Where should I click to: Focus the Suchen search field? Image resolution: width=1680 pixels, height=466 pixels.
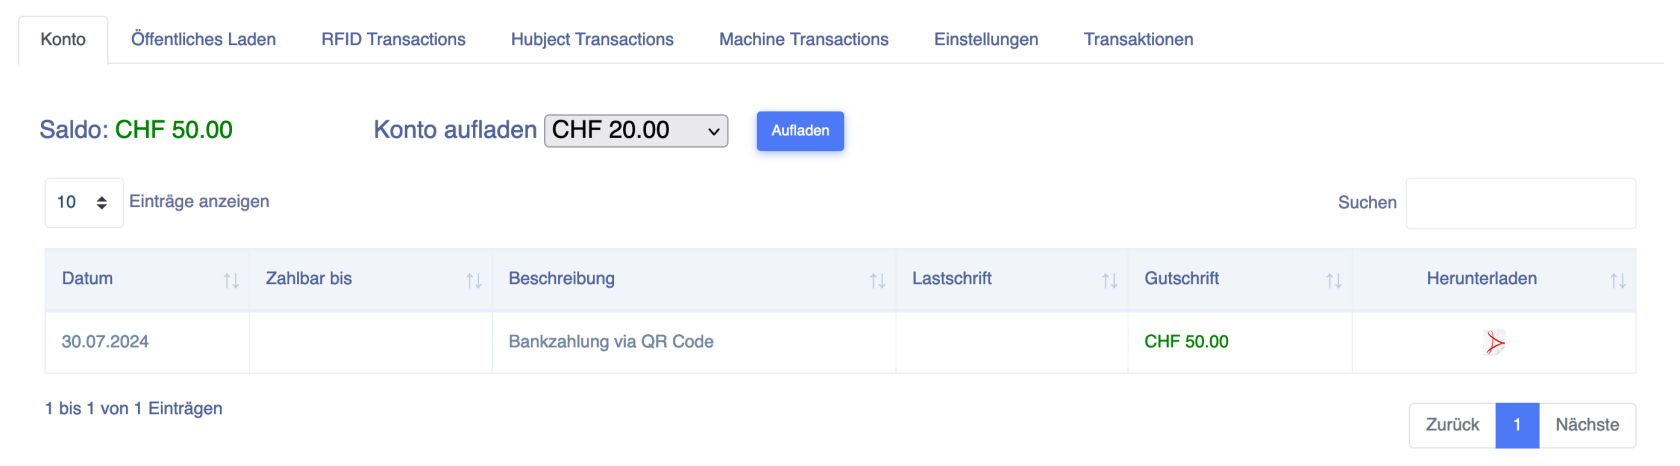pyautogui.click(x=1520, y=203)
